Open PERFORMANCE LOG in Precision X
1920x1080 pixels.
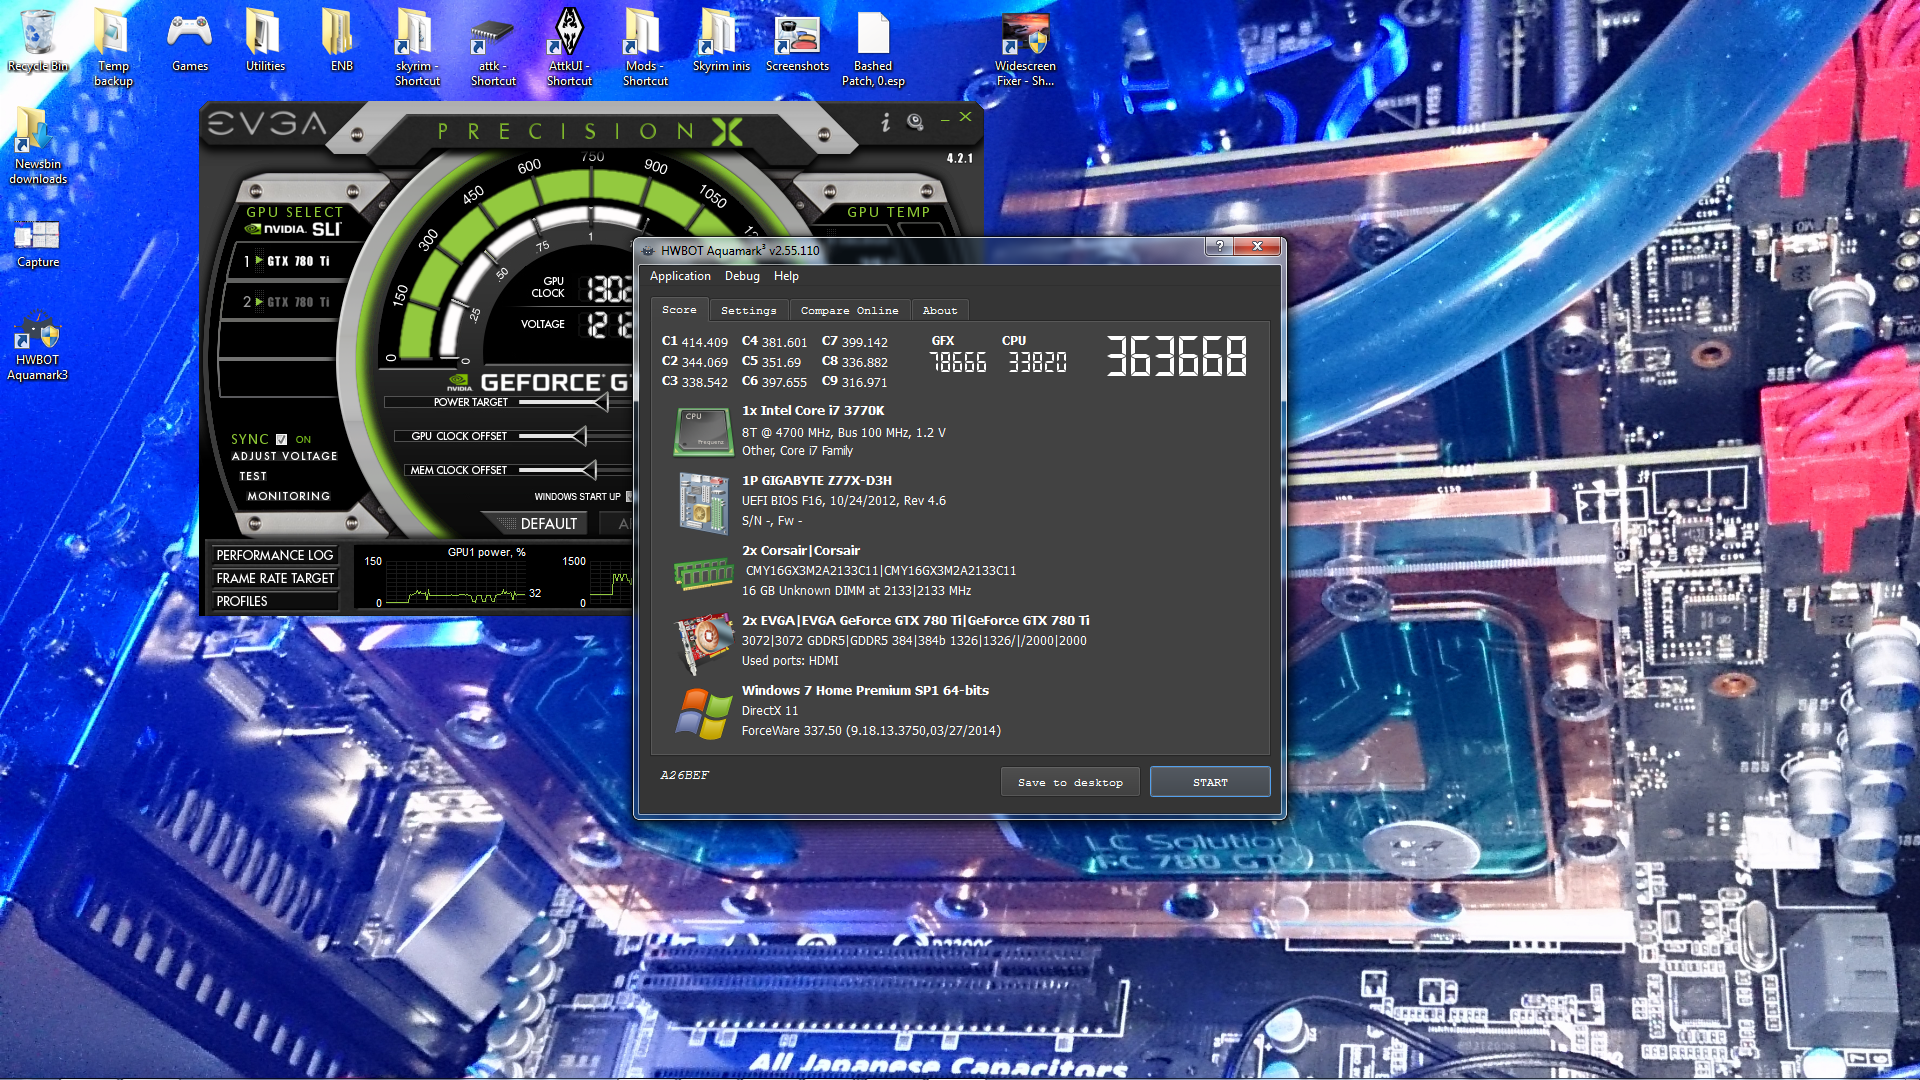[x=275, y=555]
